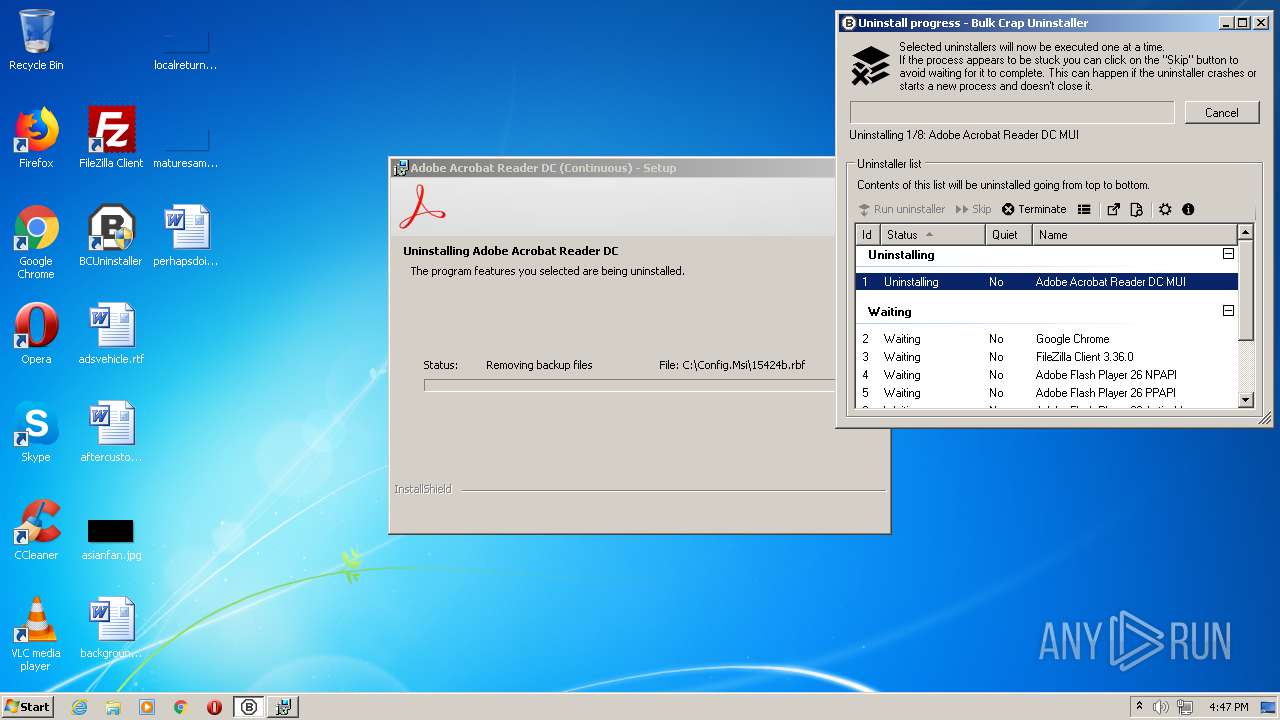Viewport: 1280px width, 720px height.
Task: Click the 4:47 PM taskbar clock
Action: tap(1228, 707)
